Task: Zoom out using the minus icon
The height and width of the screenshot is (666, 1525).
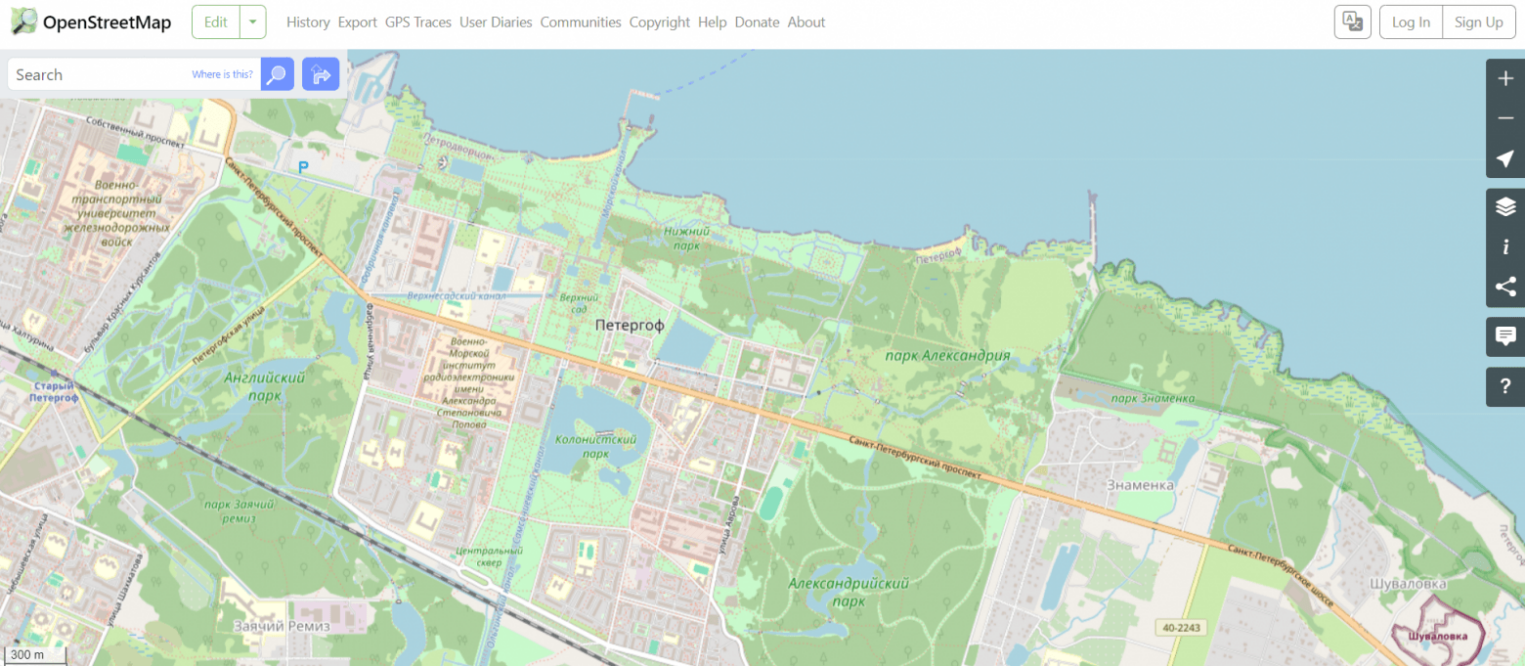Action: [1505, 119]
